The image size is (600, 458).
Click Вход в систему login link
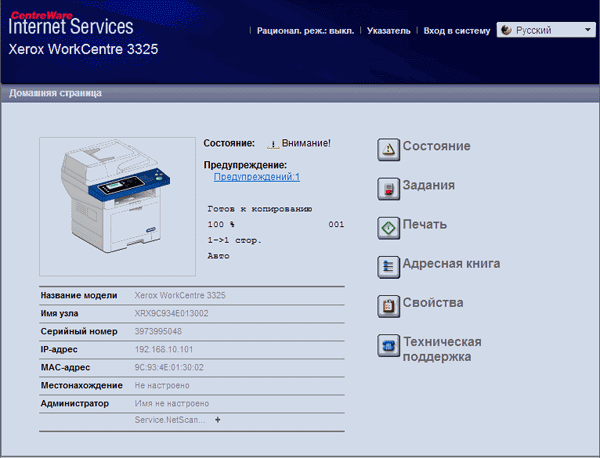tap(457, 31)
